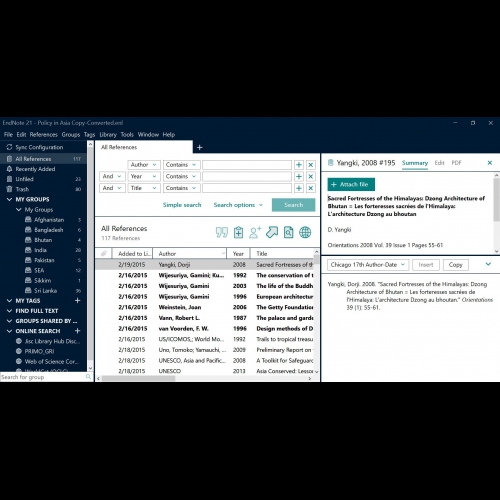Click the find full text icon

tap(289, 232)
